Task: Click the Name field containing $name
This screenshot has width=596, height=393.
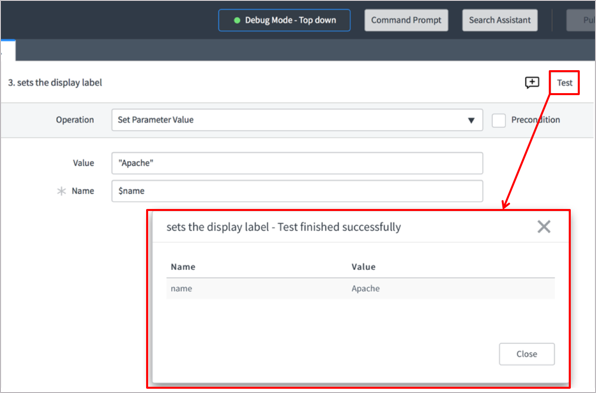Action: point(297,191)
